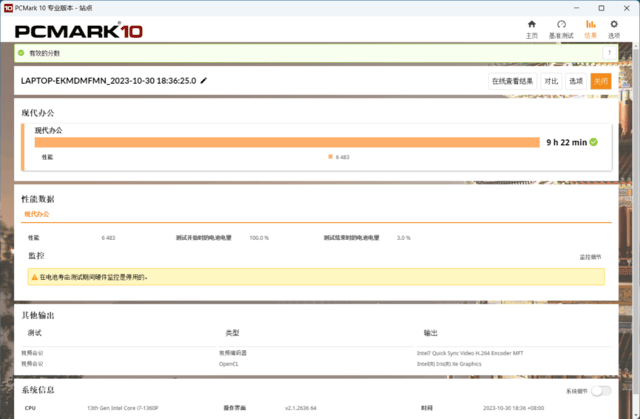Click the PCMark title bar app icon
This screenshot has width=640, height=419.
pos(8,8)
